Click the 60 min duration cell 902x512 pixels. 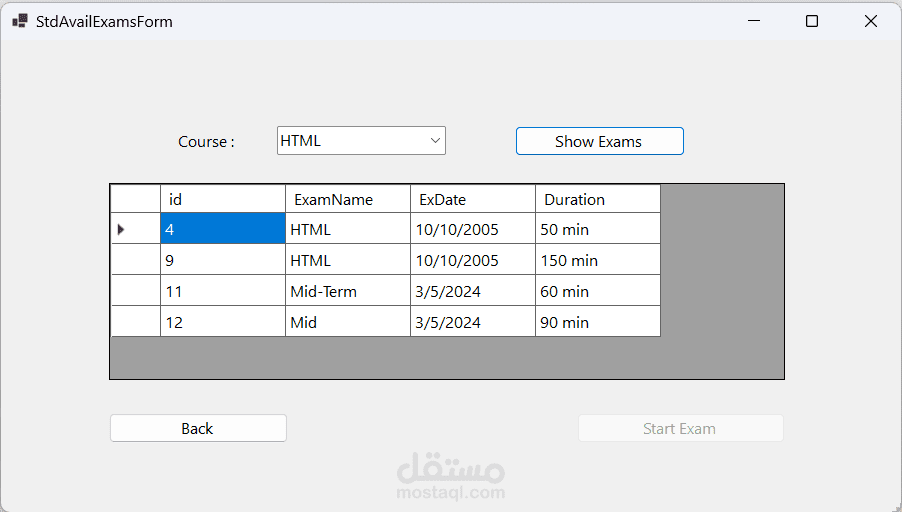(x=598, y=291)
